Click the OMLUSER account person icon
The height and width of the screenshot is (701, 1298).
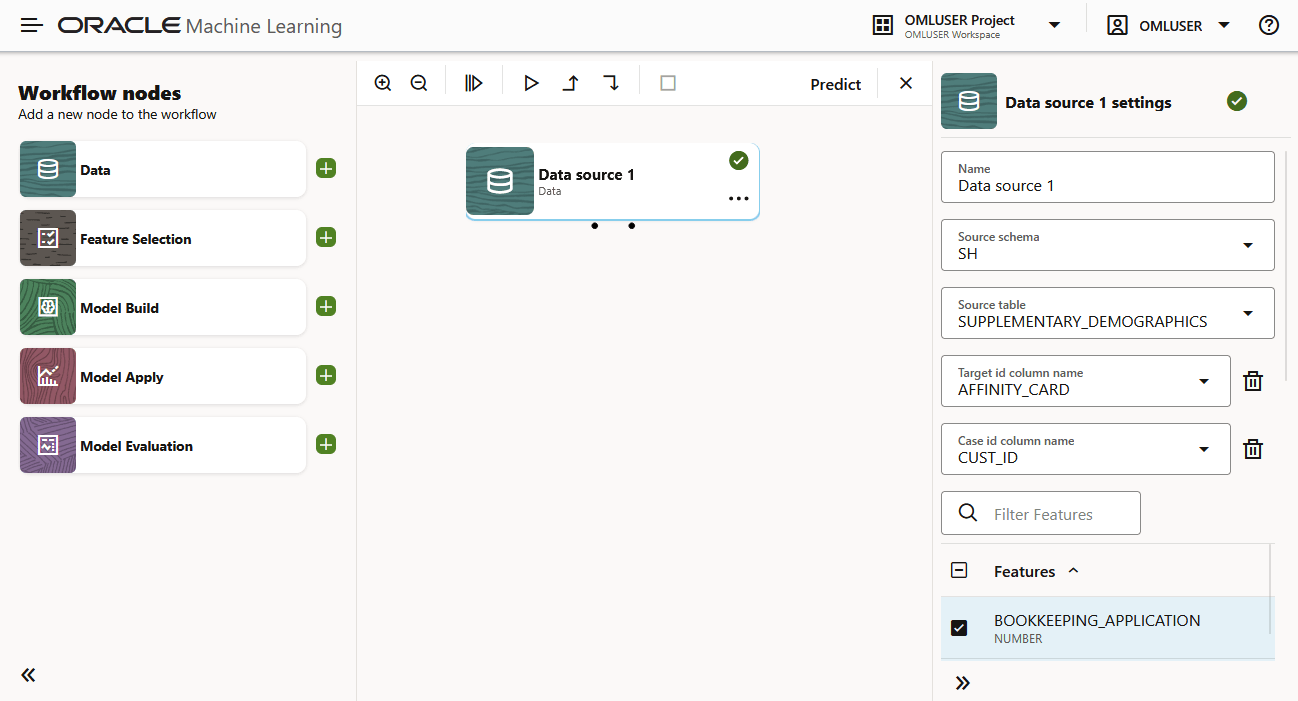click(1117, 26)
